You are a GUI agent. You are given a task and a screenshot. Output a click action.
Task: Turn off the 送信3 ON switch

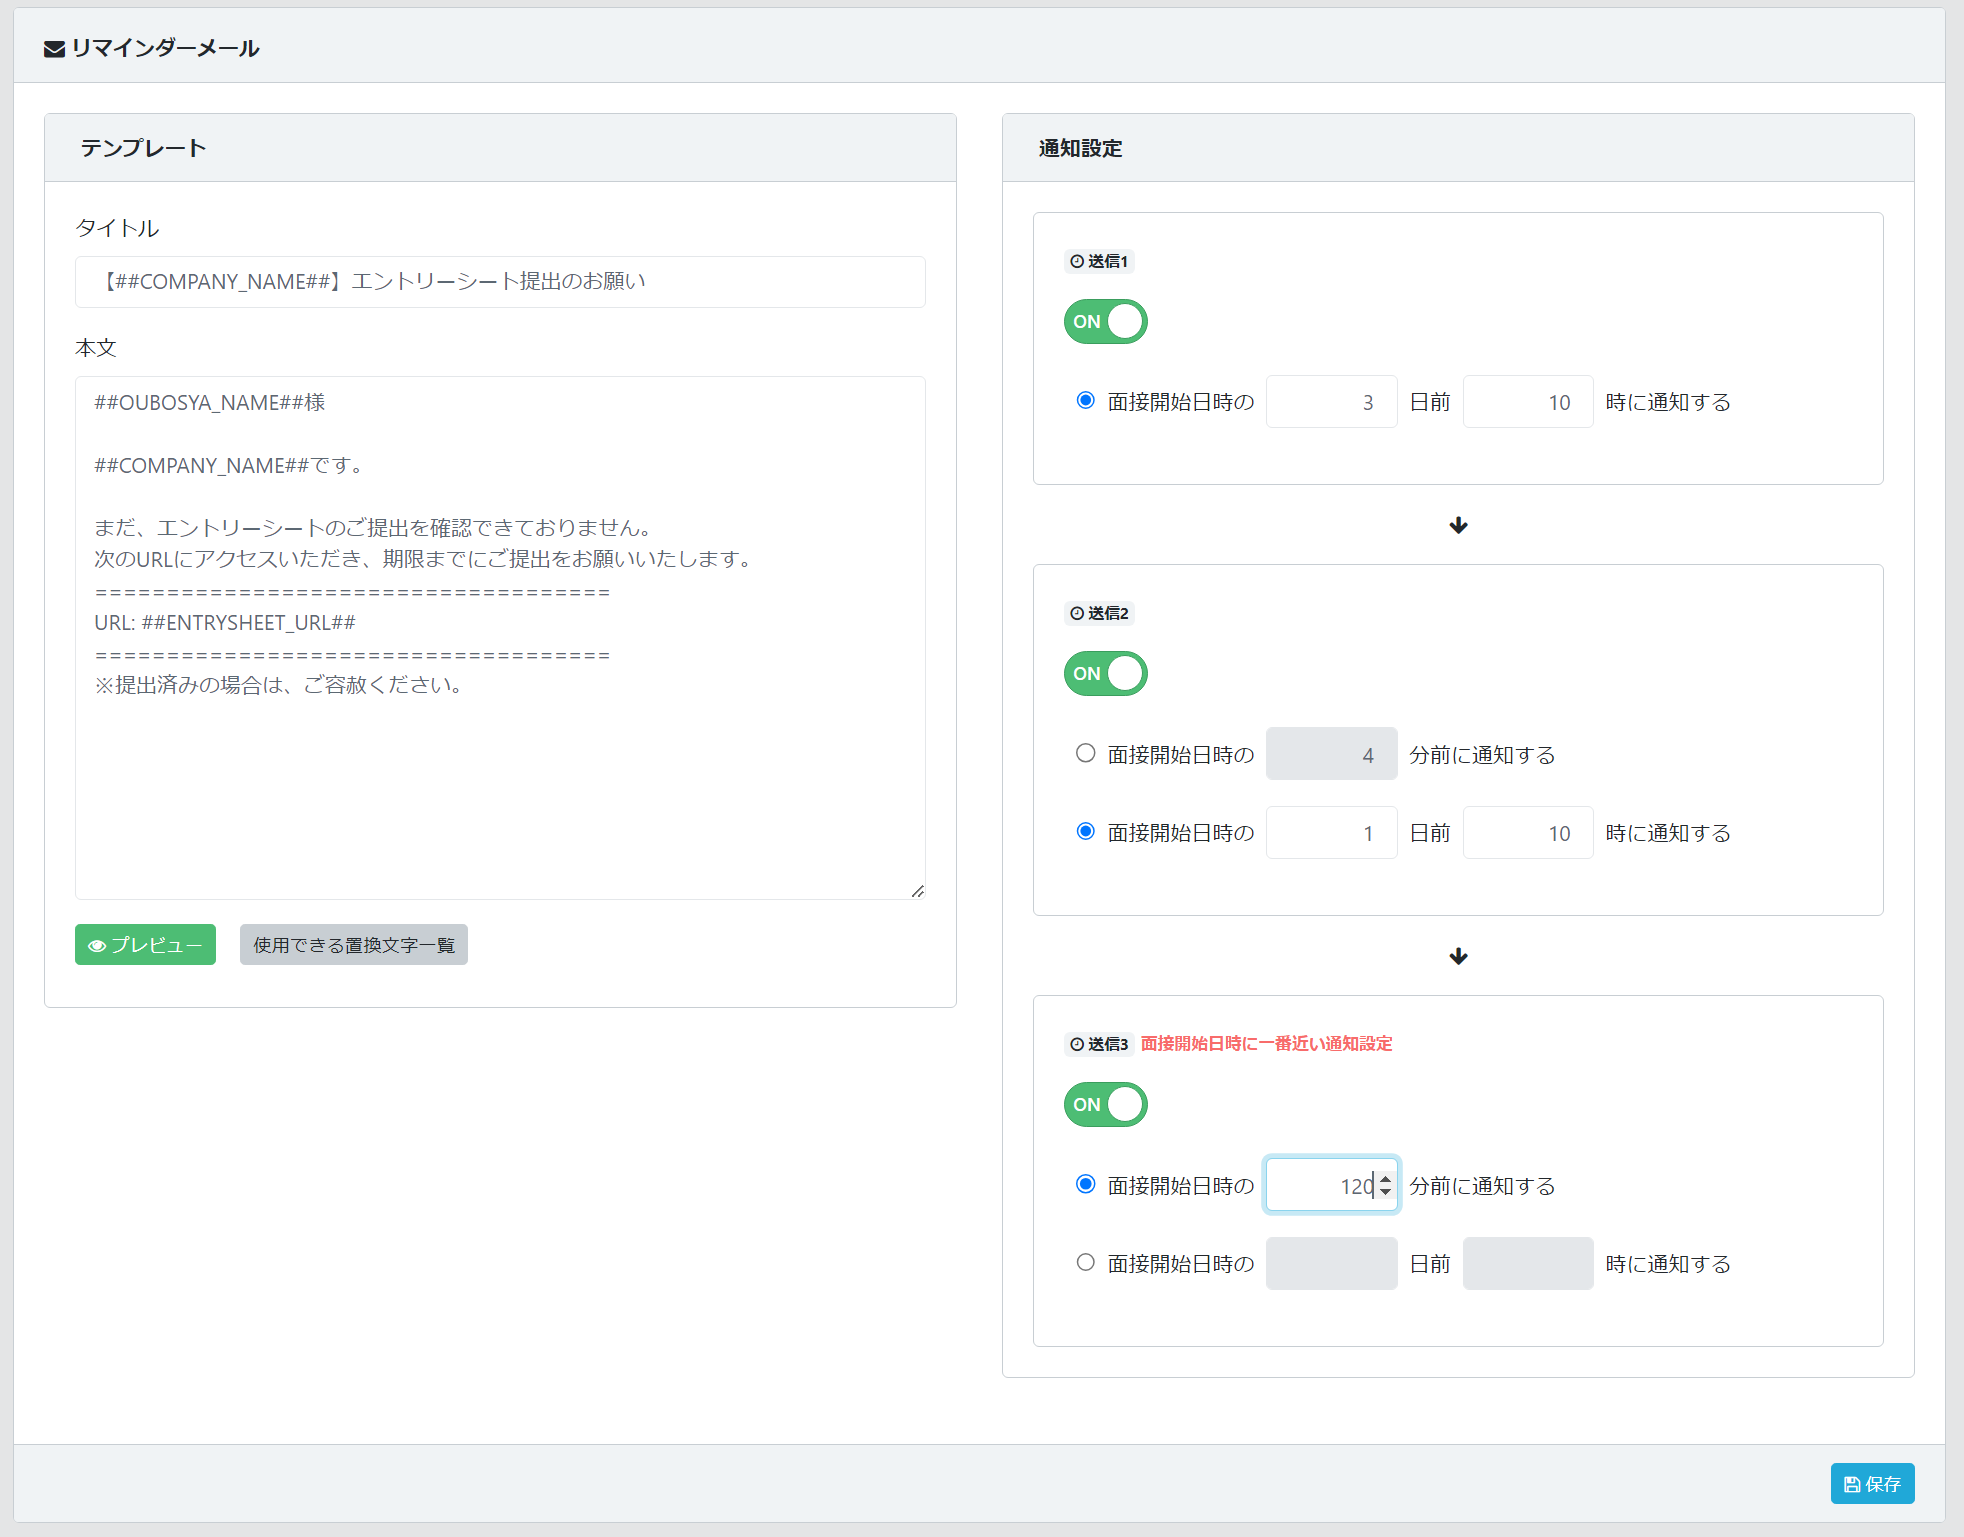[1105, 1105]
